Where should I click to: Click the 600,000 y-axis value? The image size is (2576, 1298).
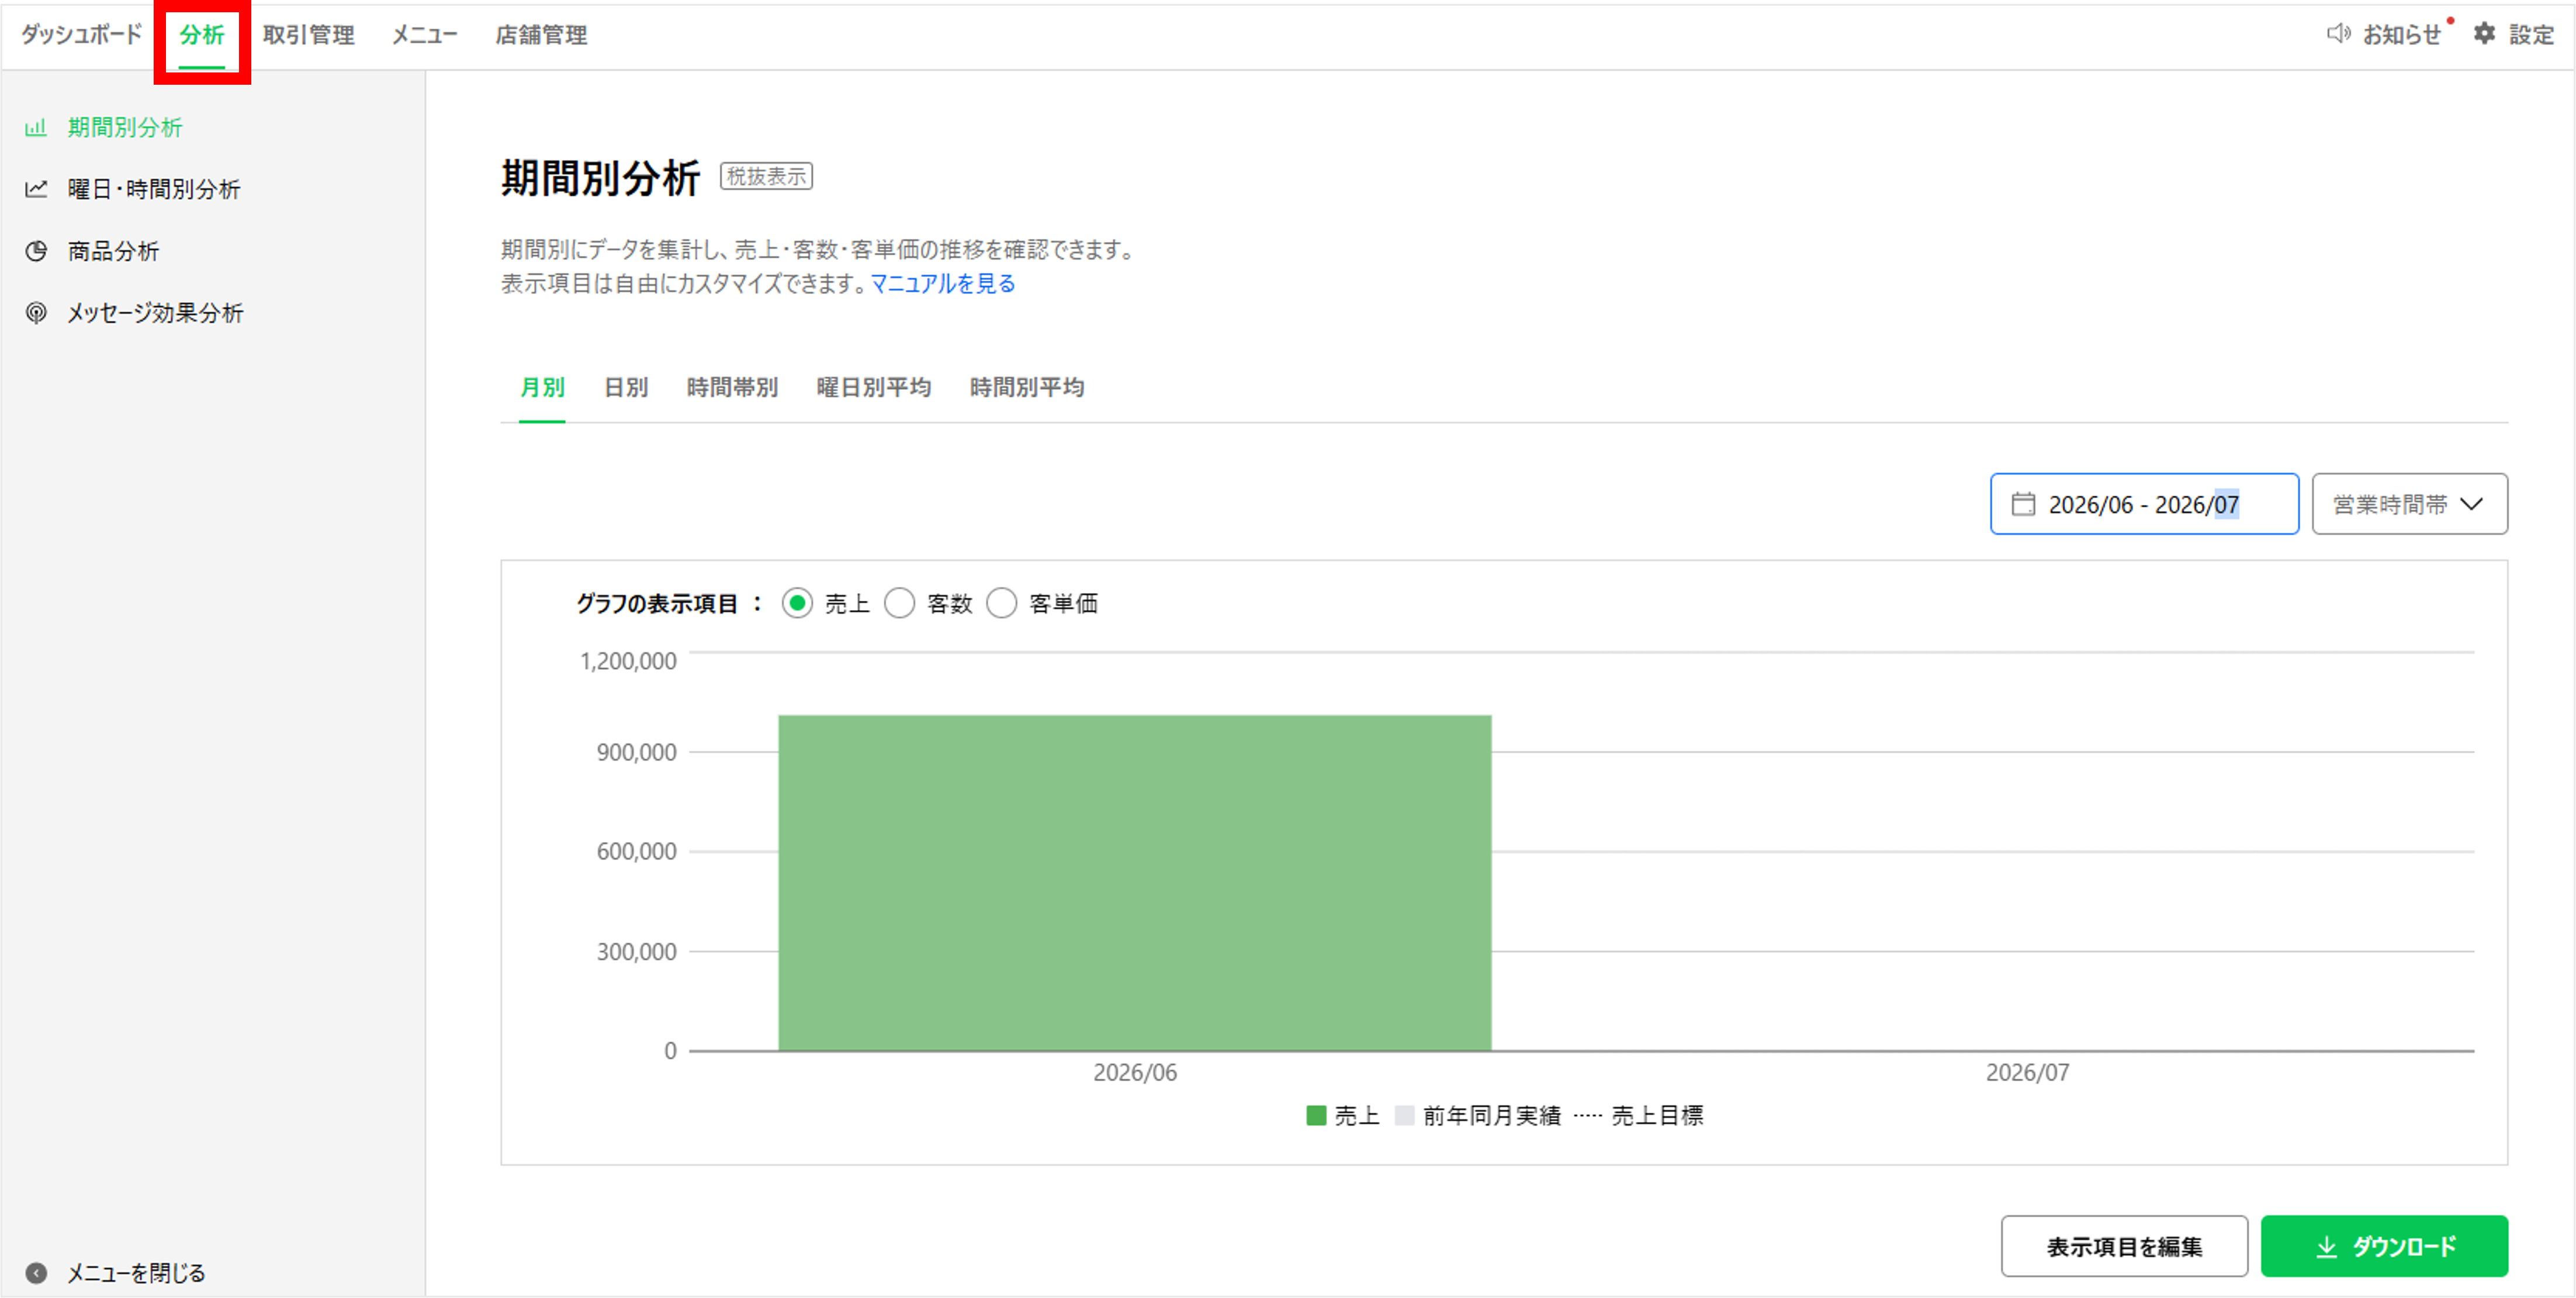636,852
